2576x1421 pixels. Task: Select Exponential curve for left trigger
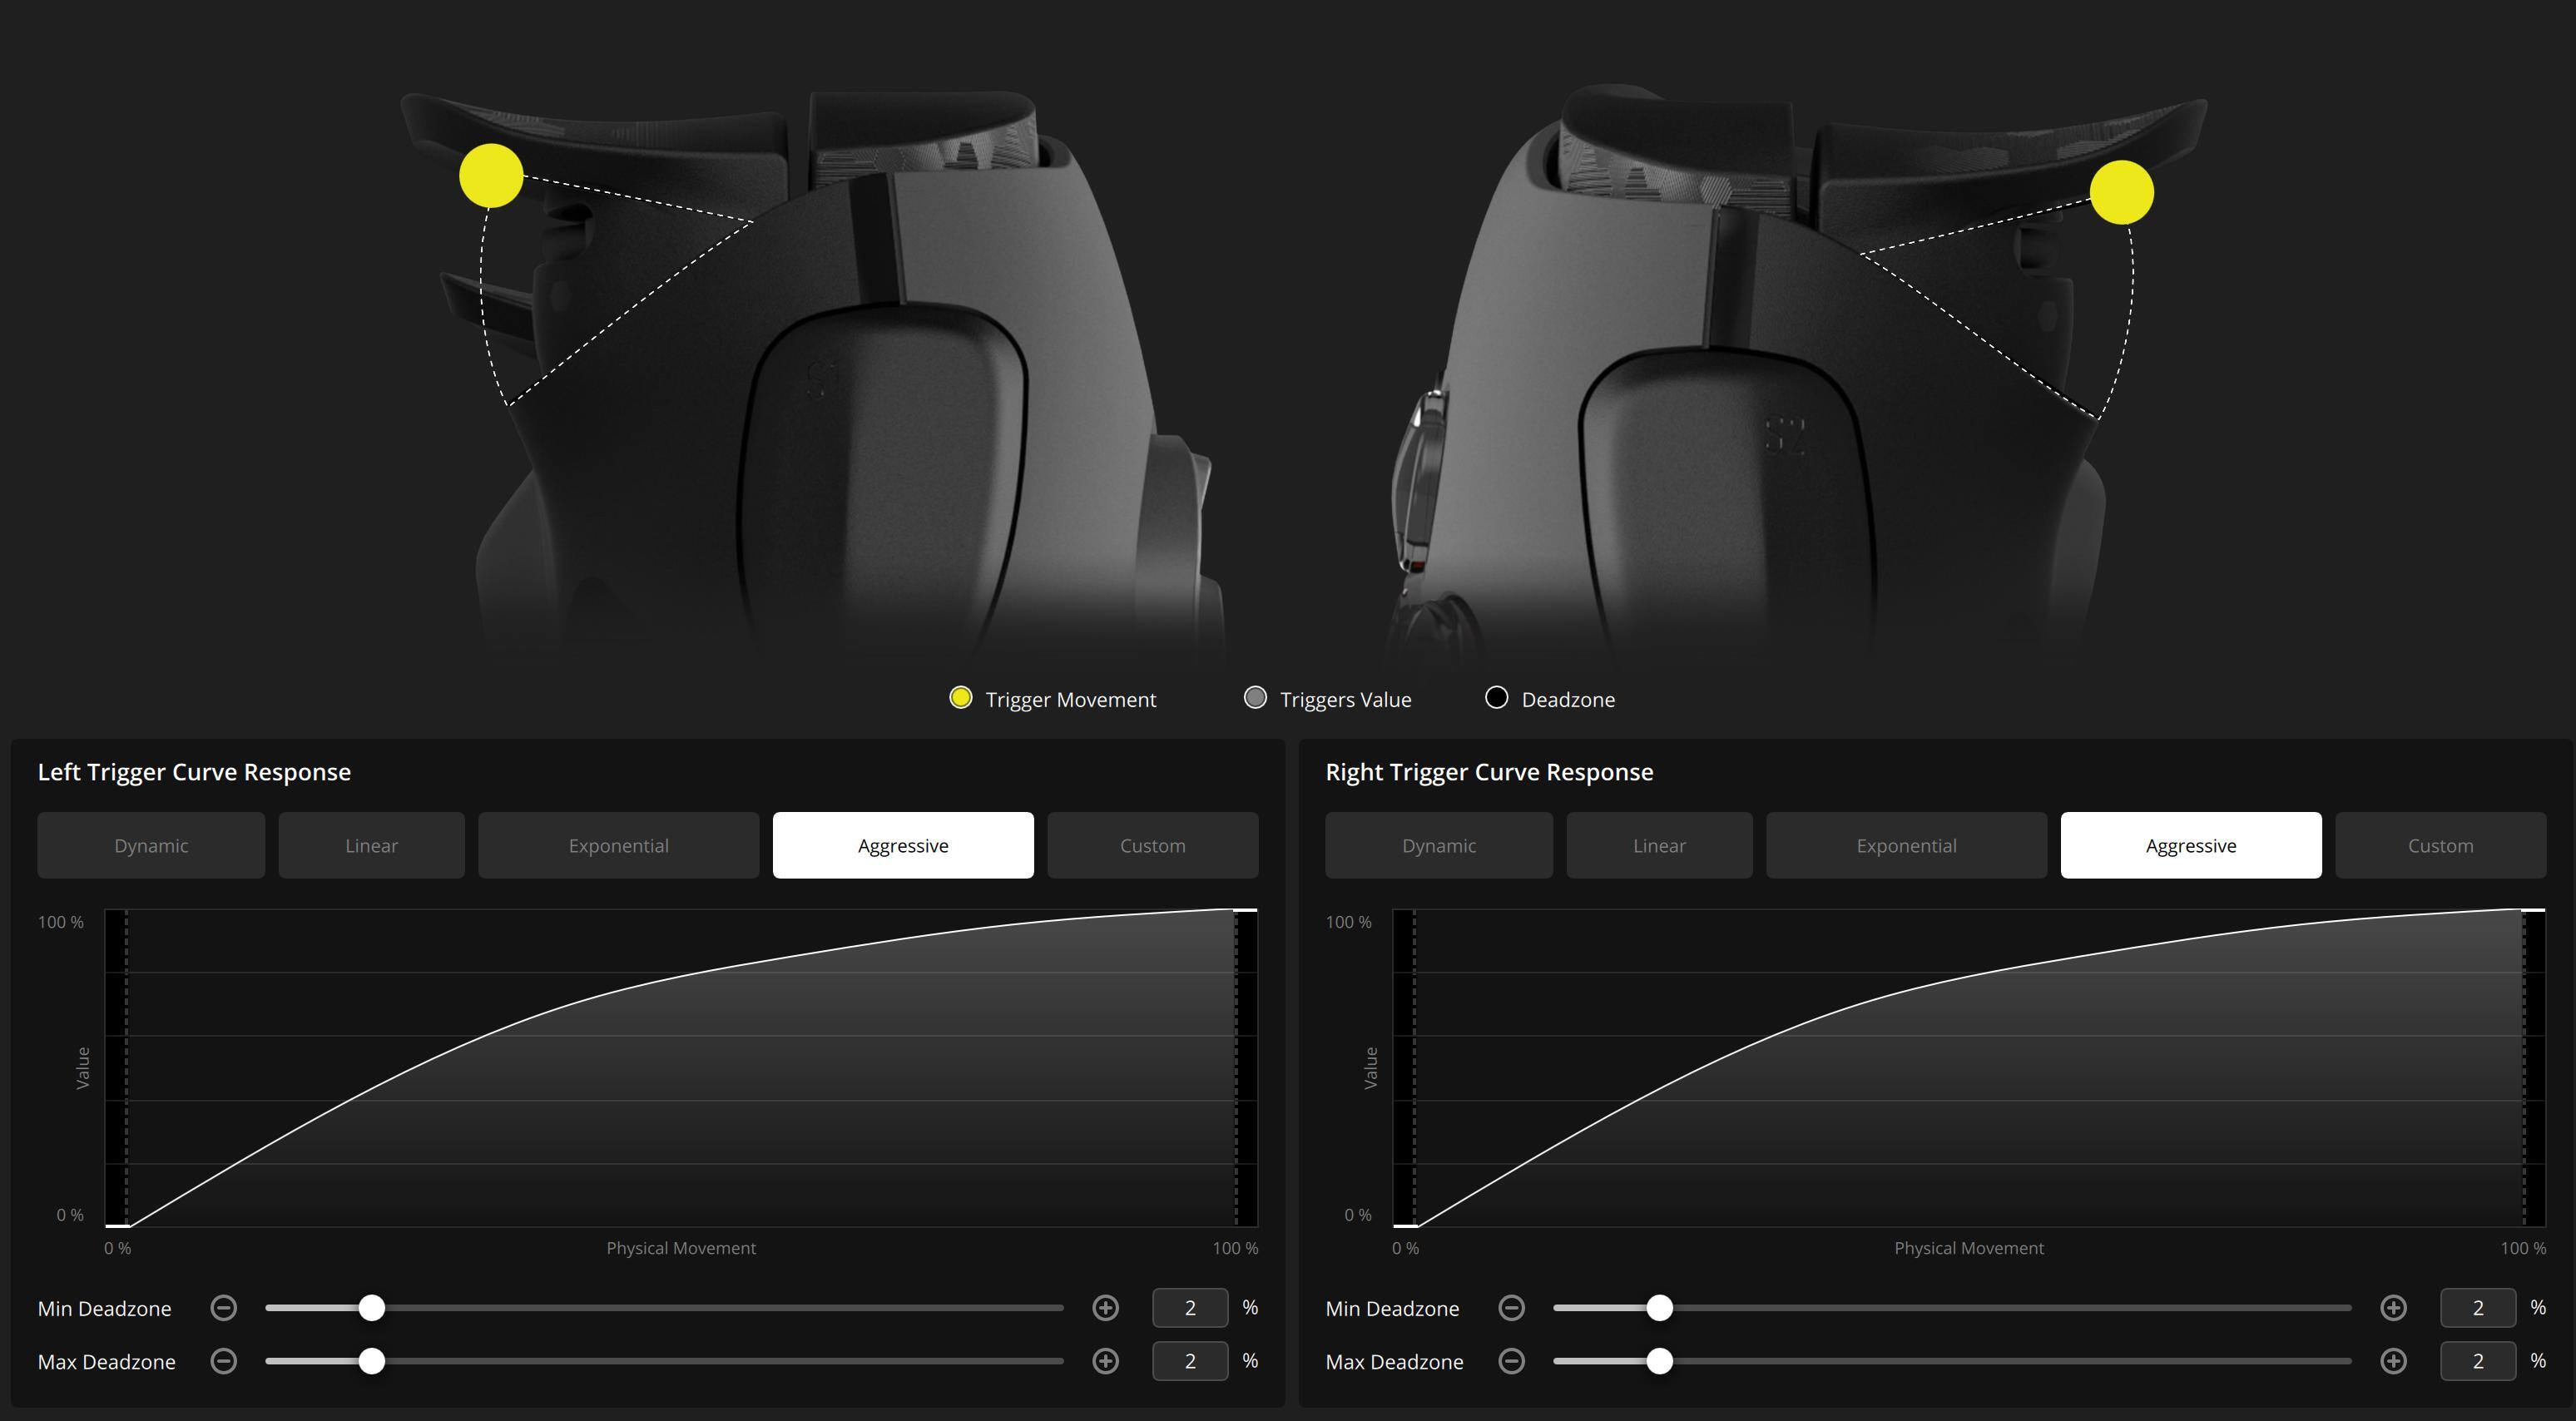[618, 845]
